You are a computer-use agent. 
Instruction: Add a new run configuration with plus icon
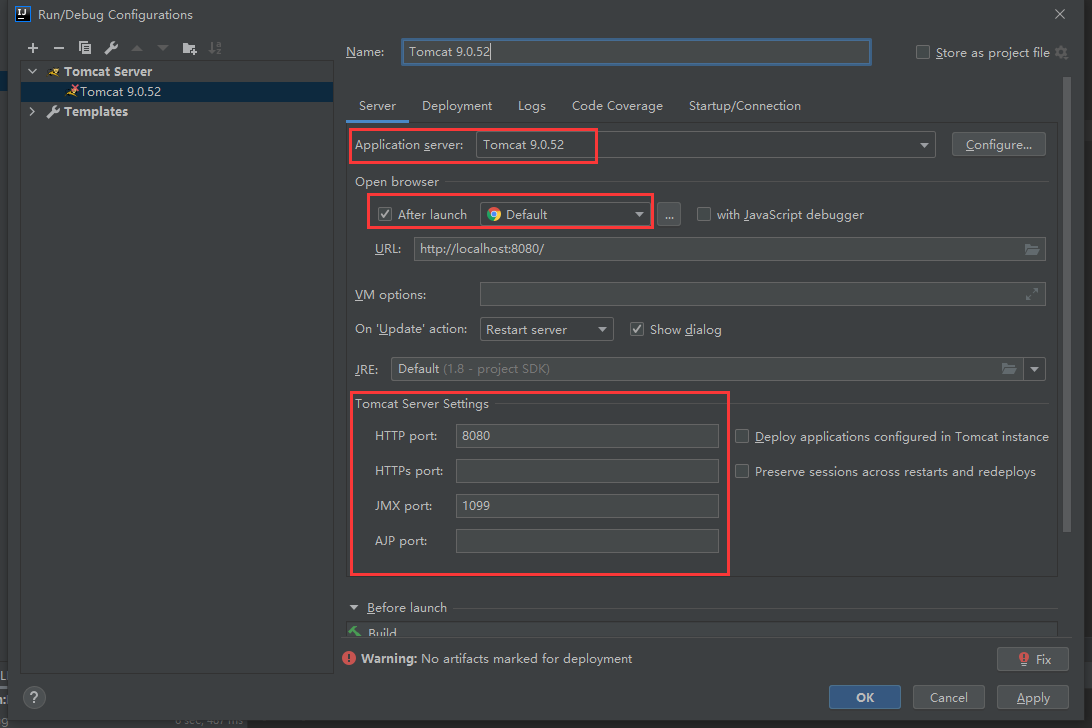pos(33,48)
